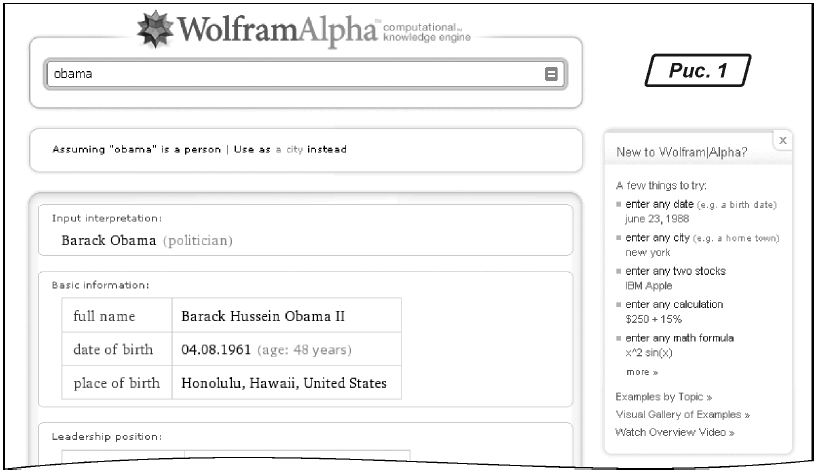Viewport: 817px width, 472px height.
Task: Click the compute button in search box
Action: [x=550, y=74]
